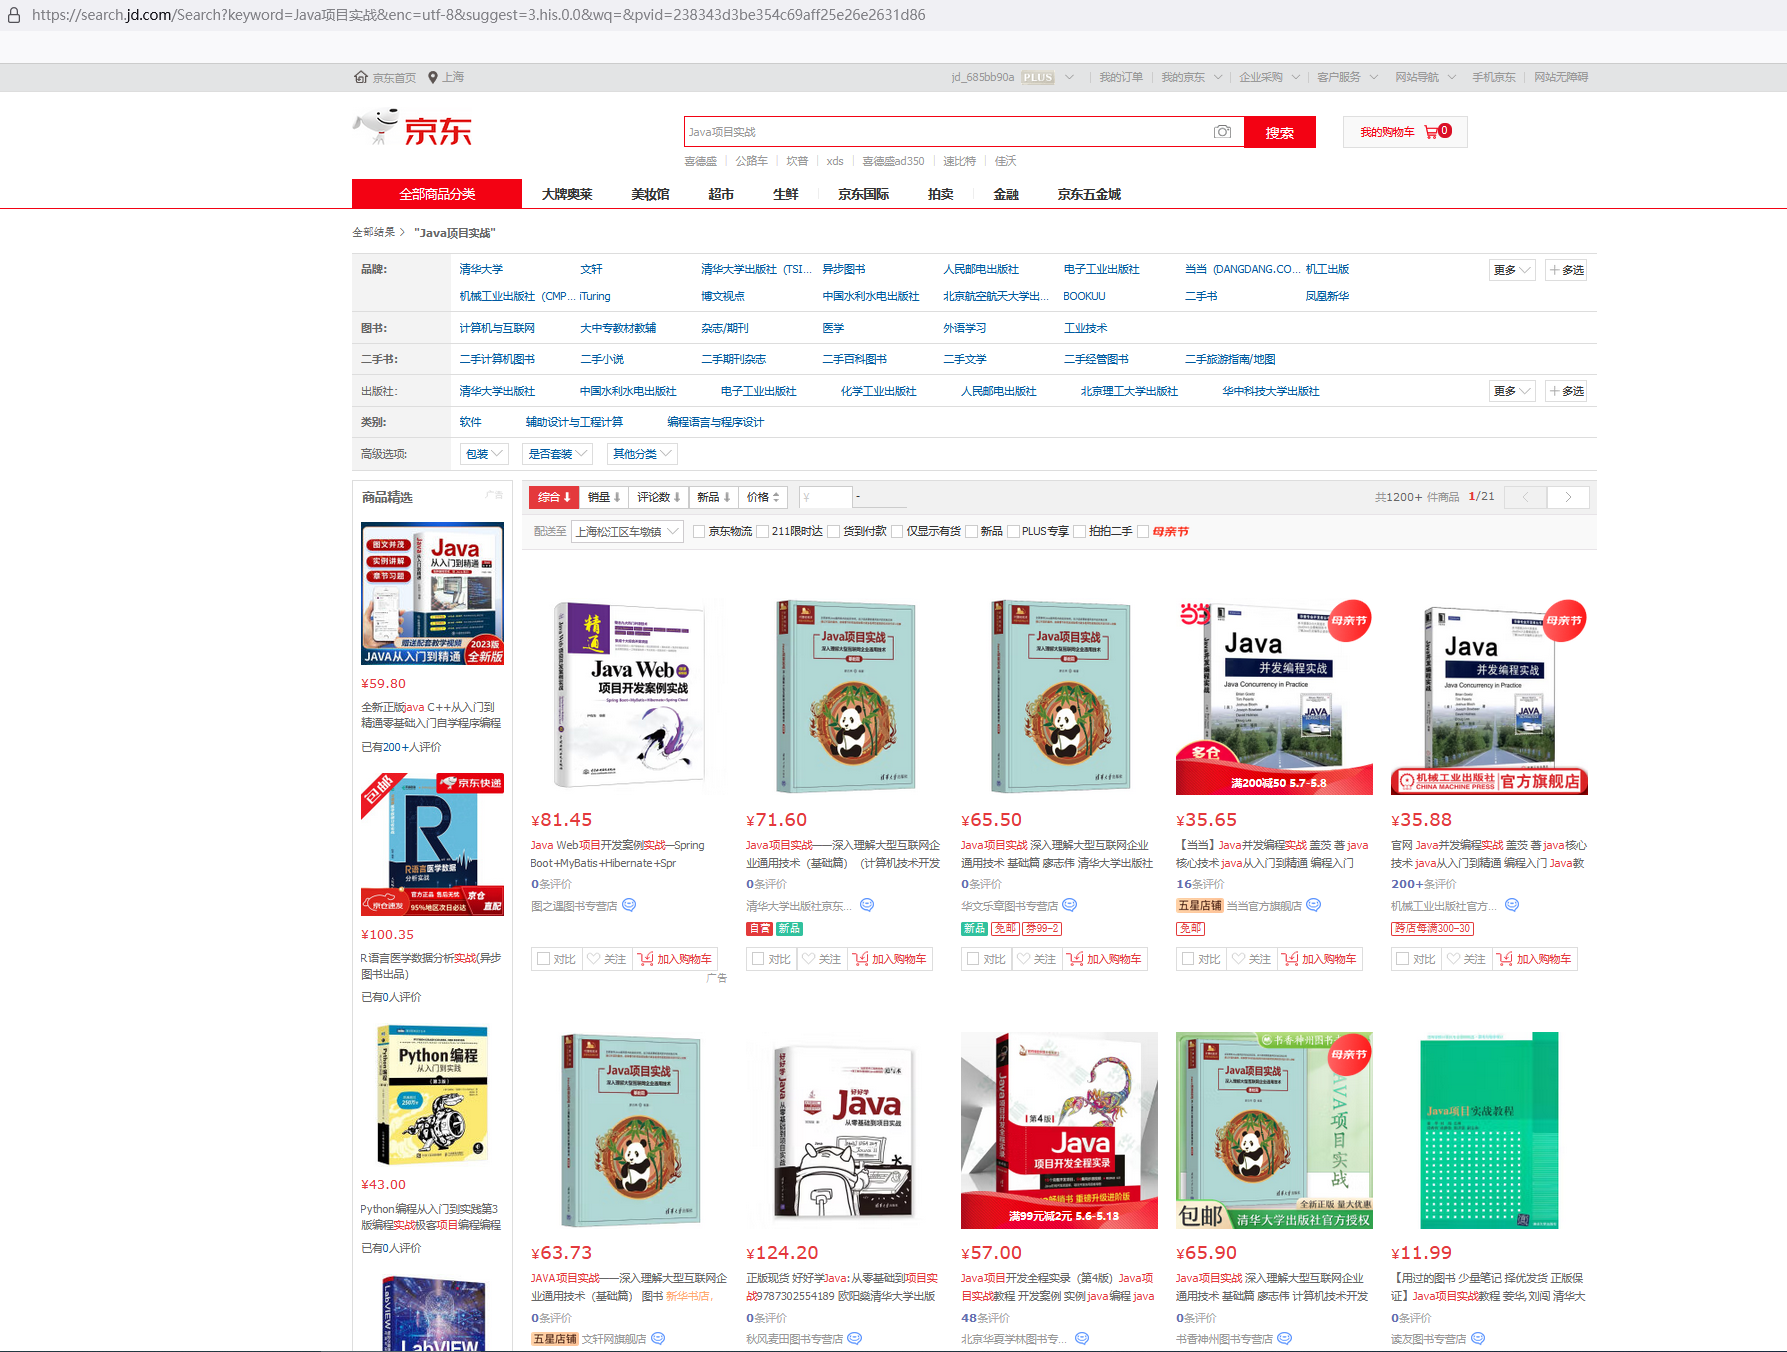Click heart 关注 icon for ¥35.65 book
The height and width of the screenshot is (1352, 1787).
1239,959
